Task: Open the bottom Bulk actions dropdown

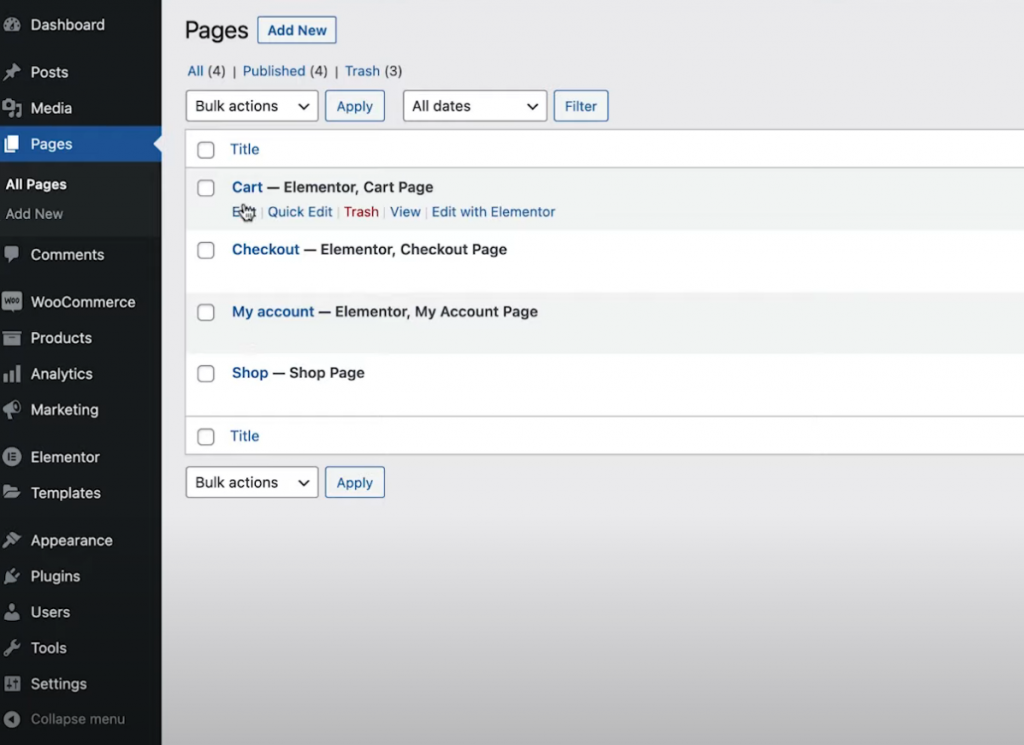Action: coord(252,482)
